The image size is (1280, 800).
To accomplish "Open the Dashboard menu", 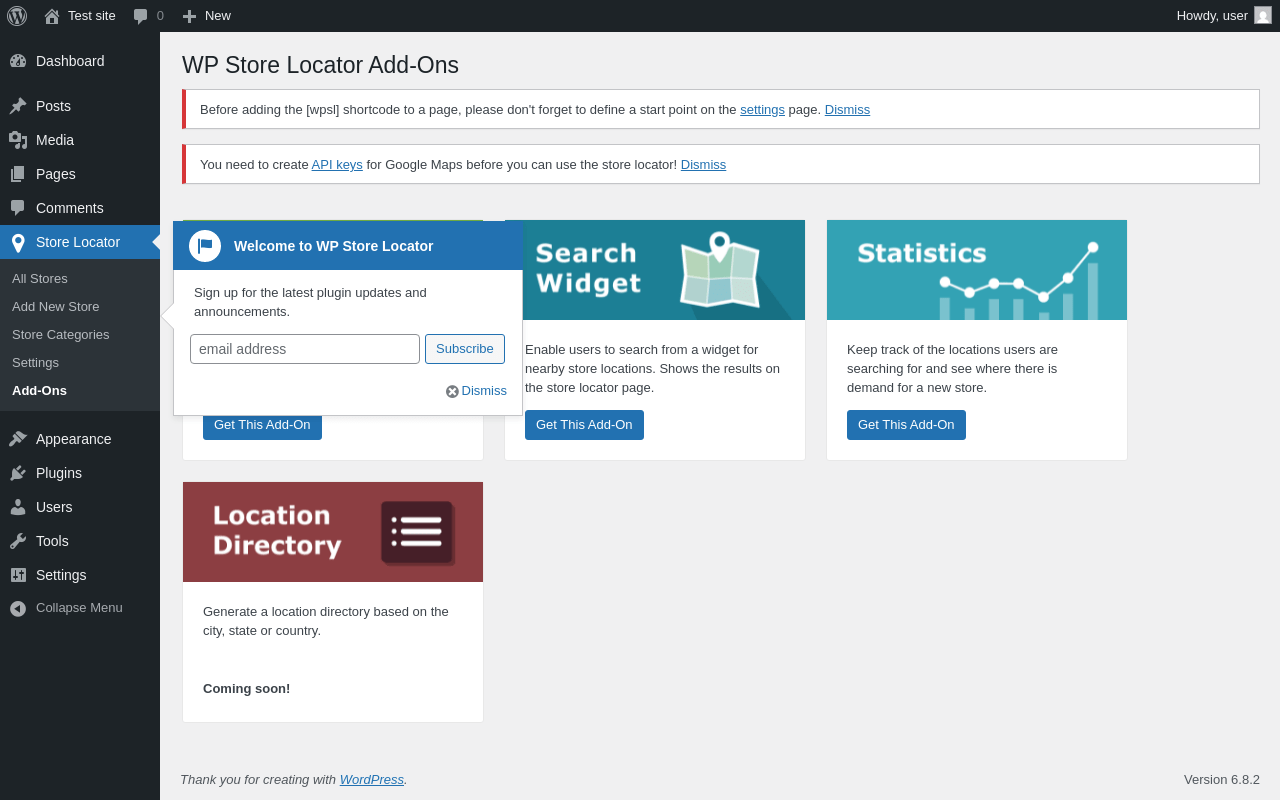I will (70, 61).
